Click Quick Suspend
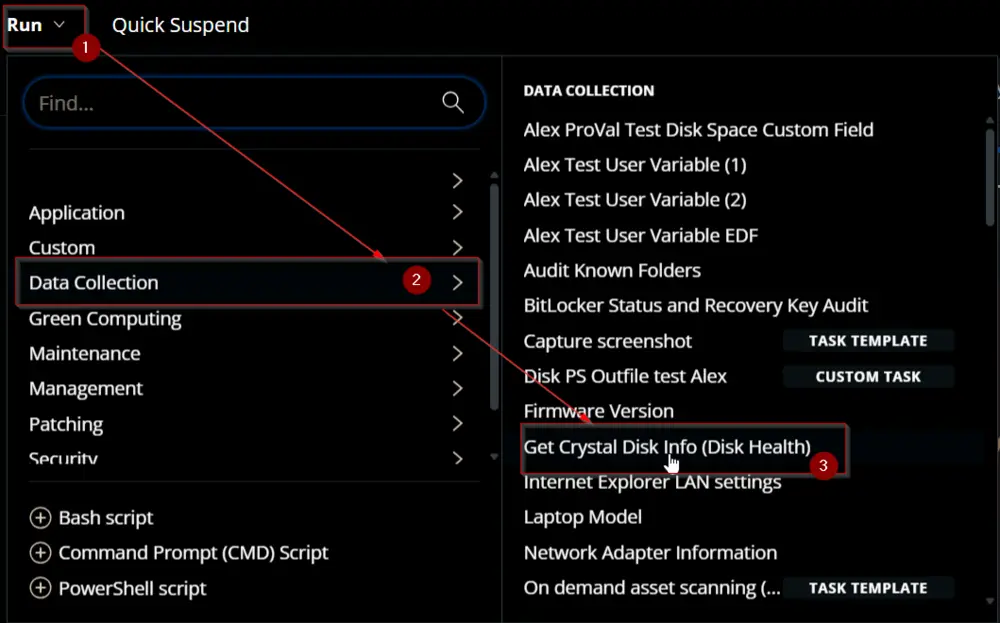This screenshot has height=623, width=1000. [180, 26]
